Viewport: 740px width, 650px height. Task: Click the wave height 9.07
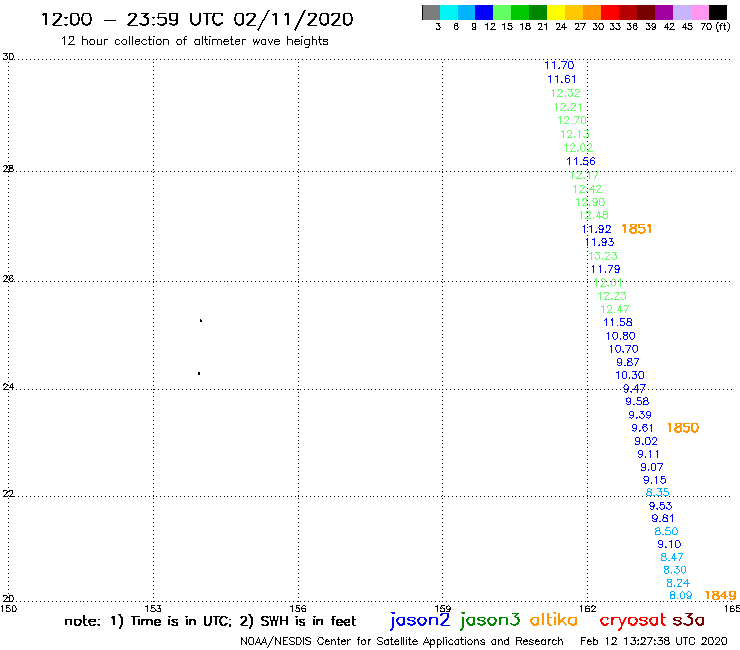(651, 468)
